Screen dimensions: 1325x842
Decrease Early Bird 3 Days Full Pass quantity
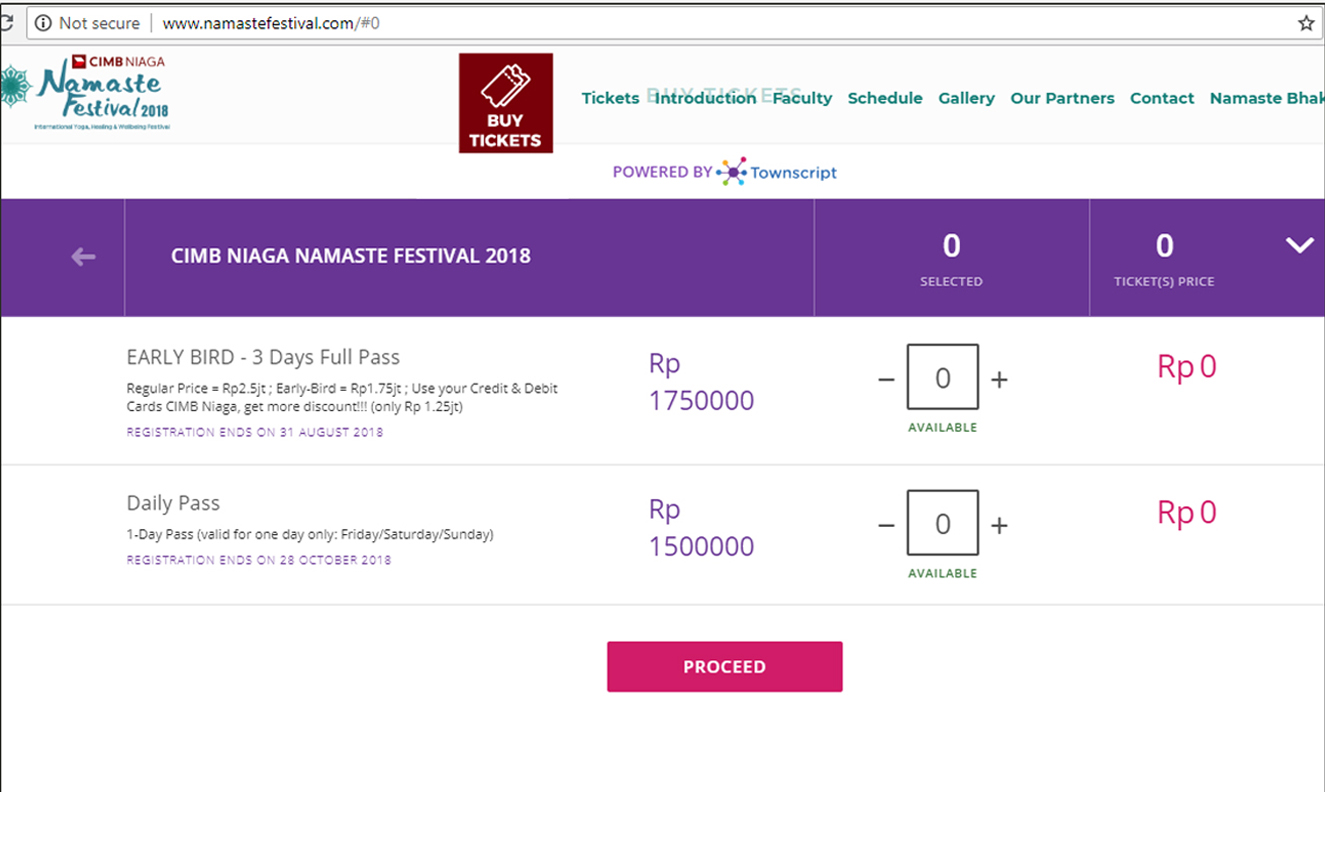[886, 380]
